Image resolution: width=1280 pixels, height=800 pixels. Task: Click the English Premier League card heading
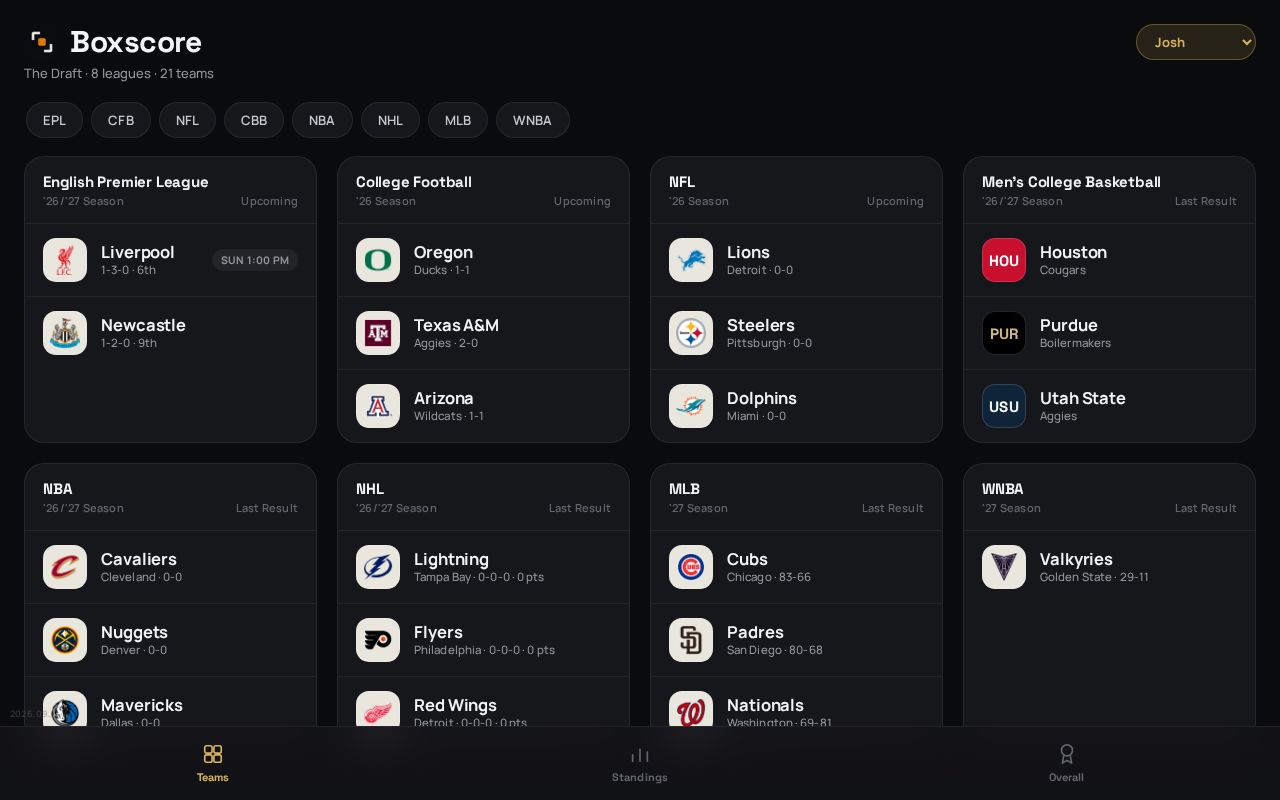pyautogui.click(x=126, y=182)
